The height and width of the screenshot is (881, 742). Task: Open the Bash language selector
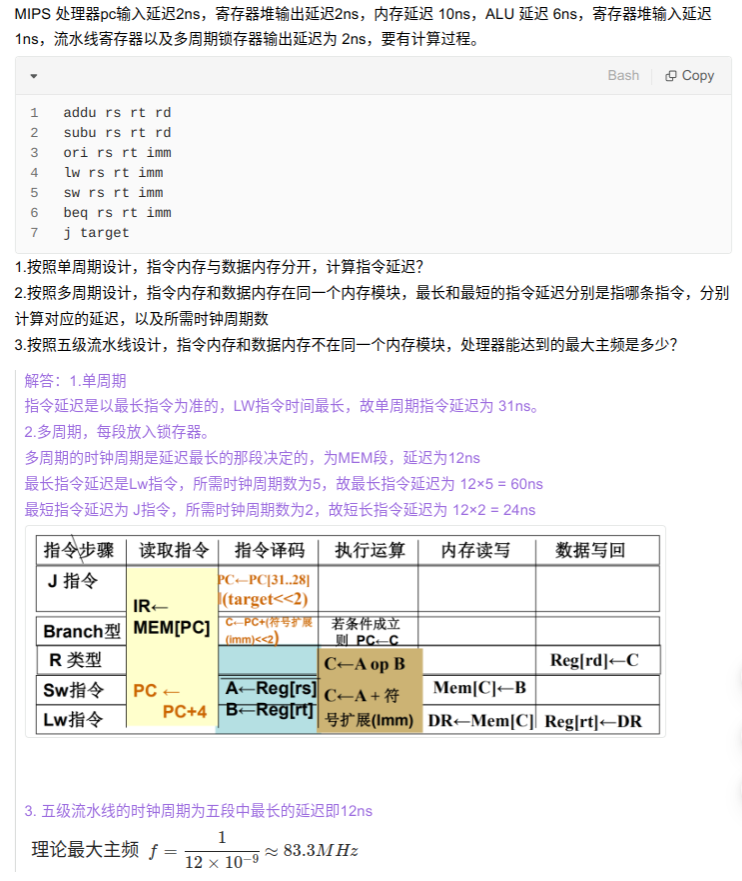point(623,76)
